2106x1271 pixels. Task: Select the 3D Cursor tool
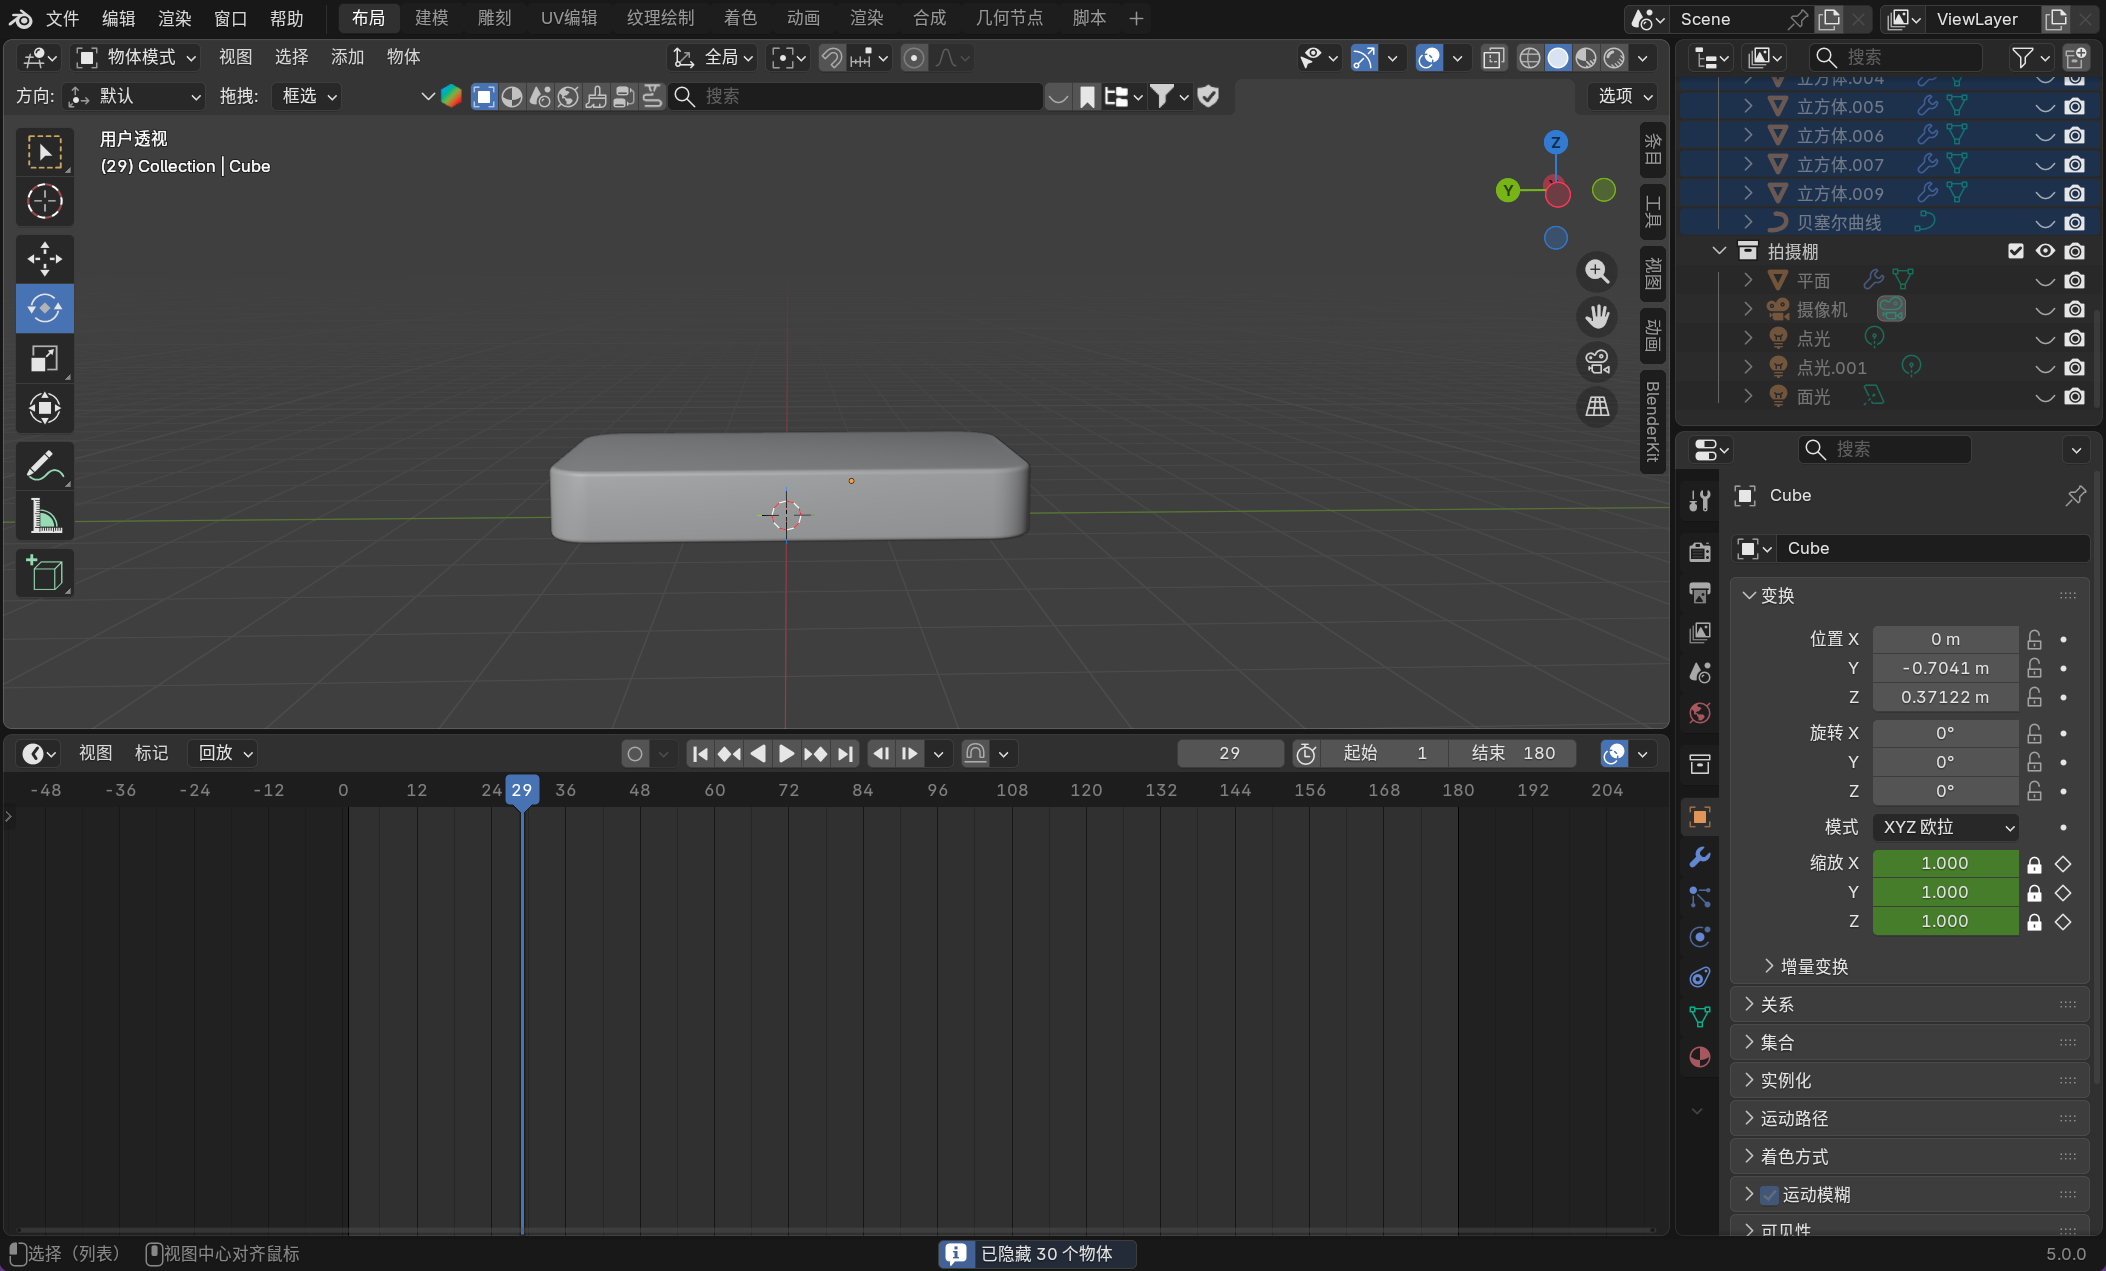[44, 202]
